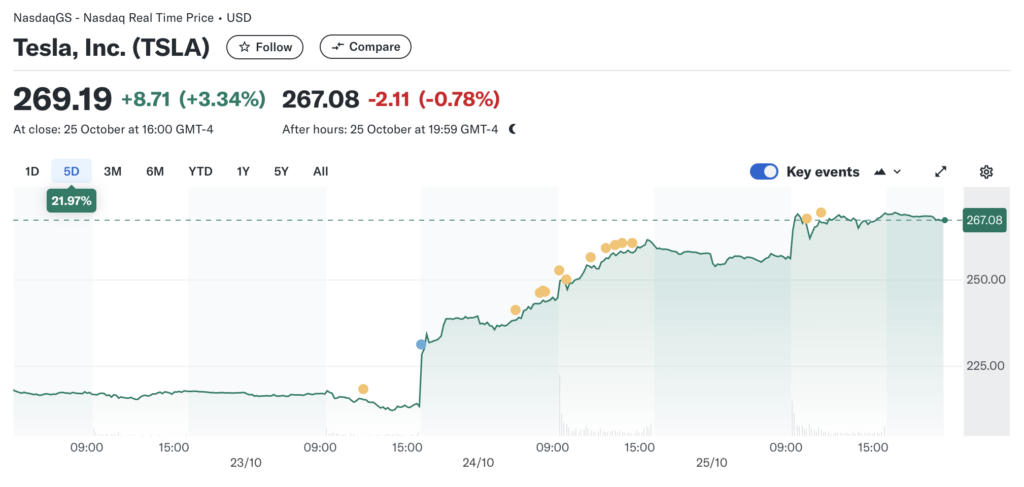This screenshot has height=487, width=1024.
Task: Select the 1D time range
Action: tap(32, 171)
